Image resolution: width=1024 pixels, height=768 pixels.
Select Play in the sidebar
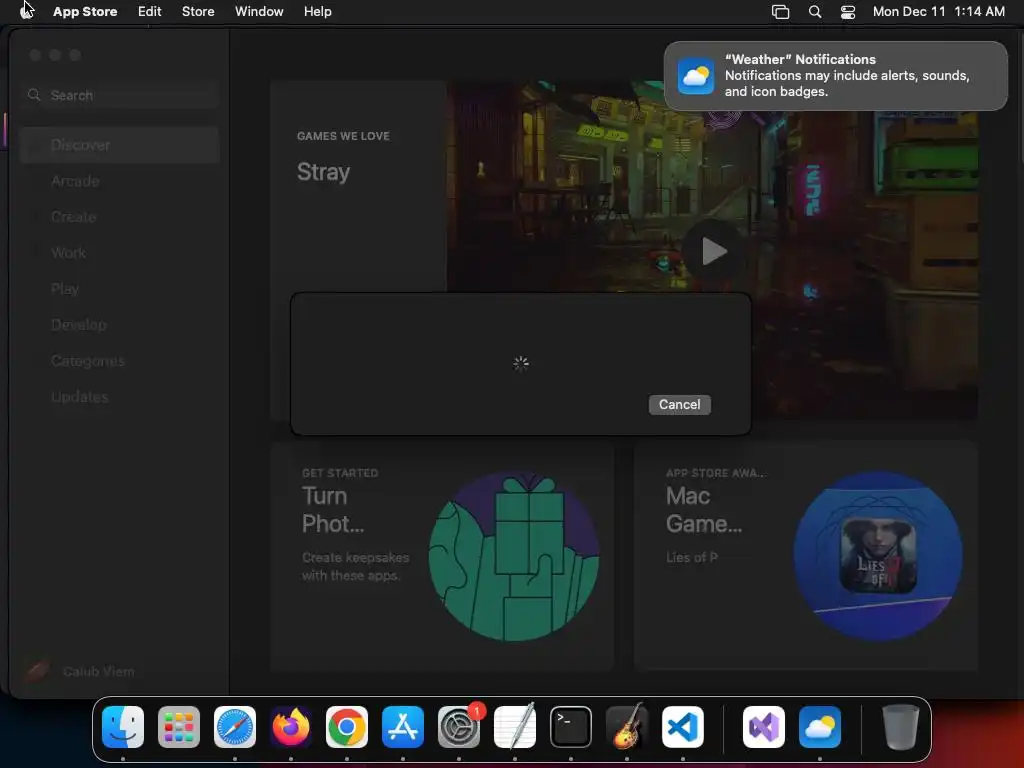pyautogui.click(x=120, y=289)
